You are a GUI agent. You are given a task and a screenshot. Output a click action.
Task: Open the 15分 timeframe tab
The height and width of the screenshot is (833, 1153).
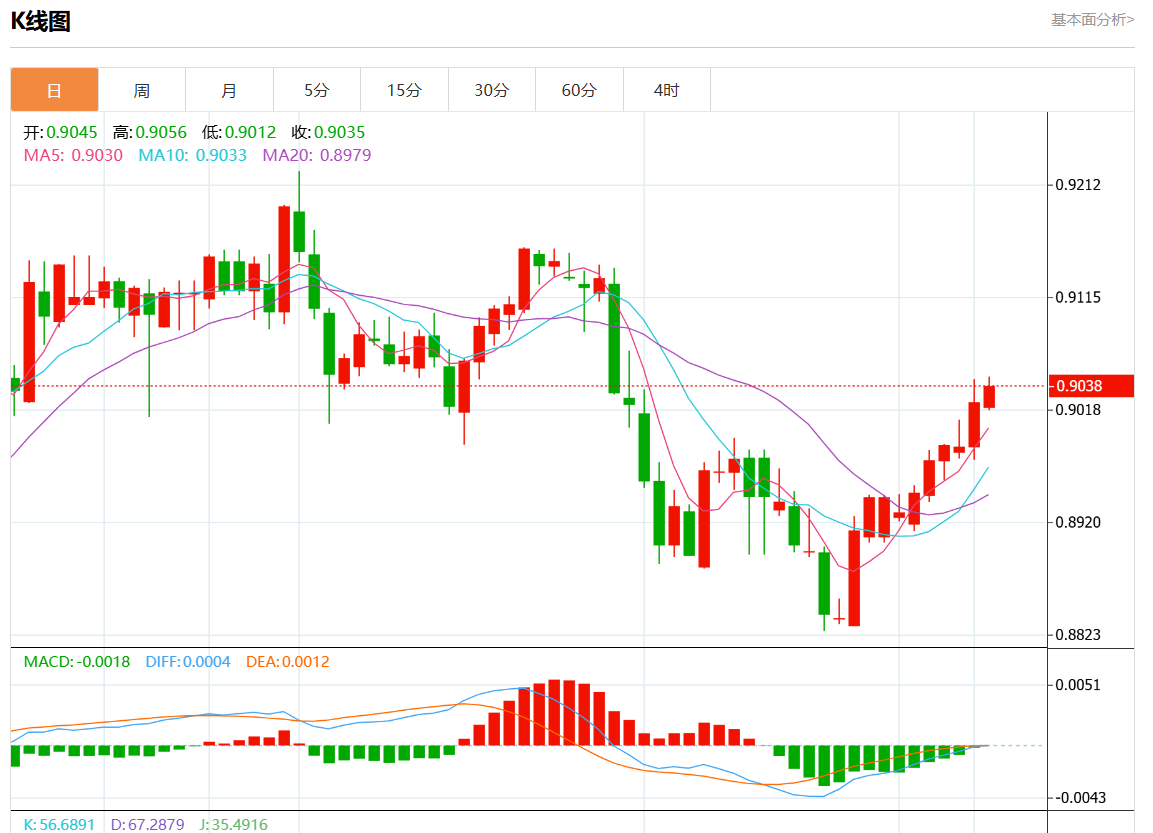[x=404, y=90]
